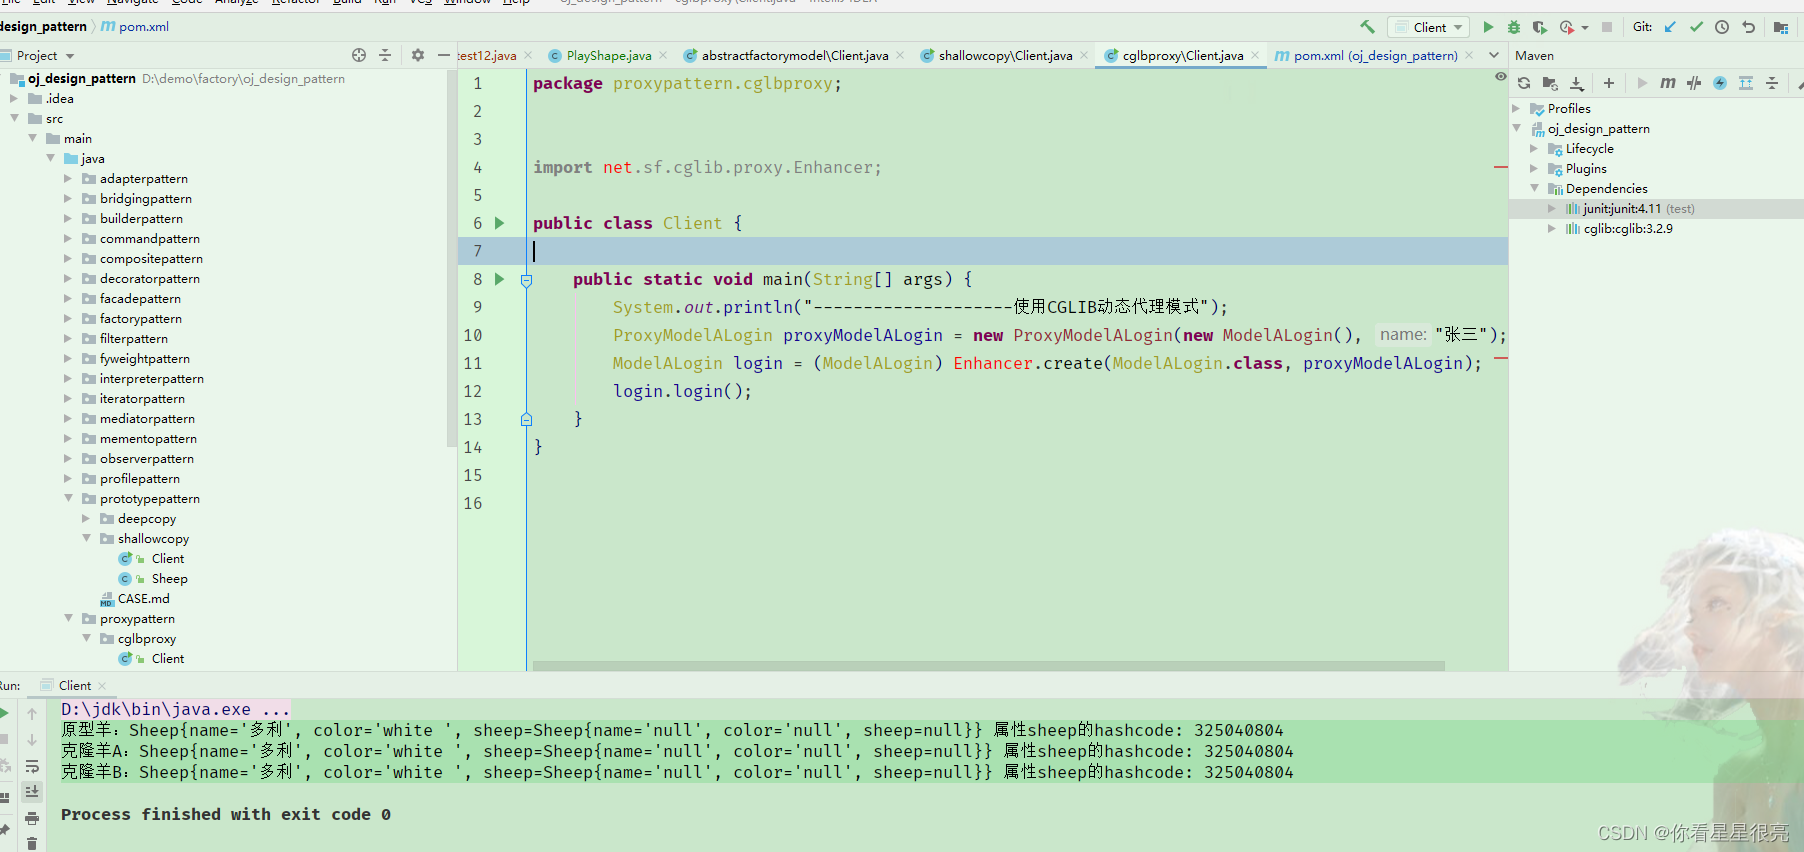Close the PlayShape.java tab
Viewport: 1804px width, 852px height.
tap(663, 55)
